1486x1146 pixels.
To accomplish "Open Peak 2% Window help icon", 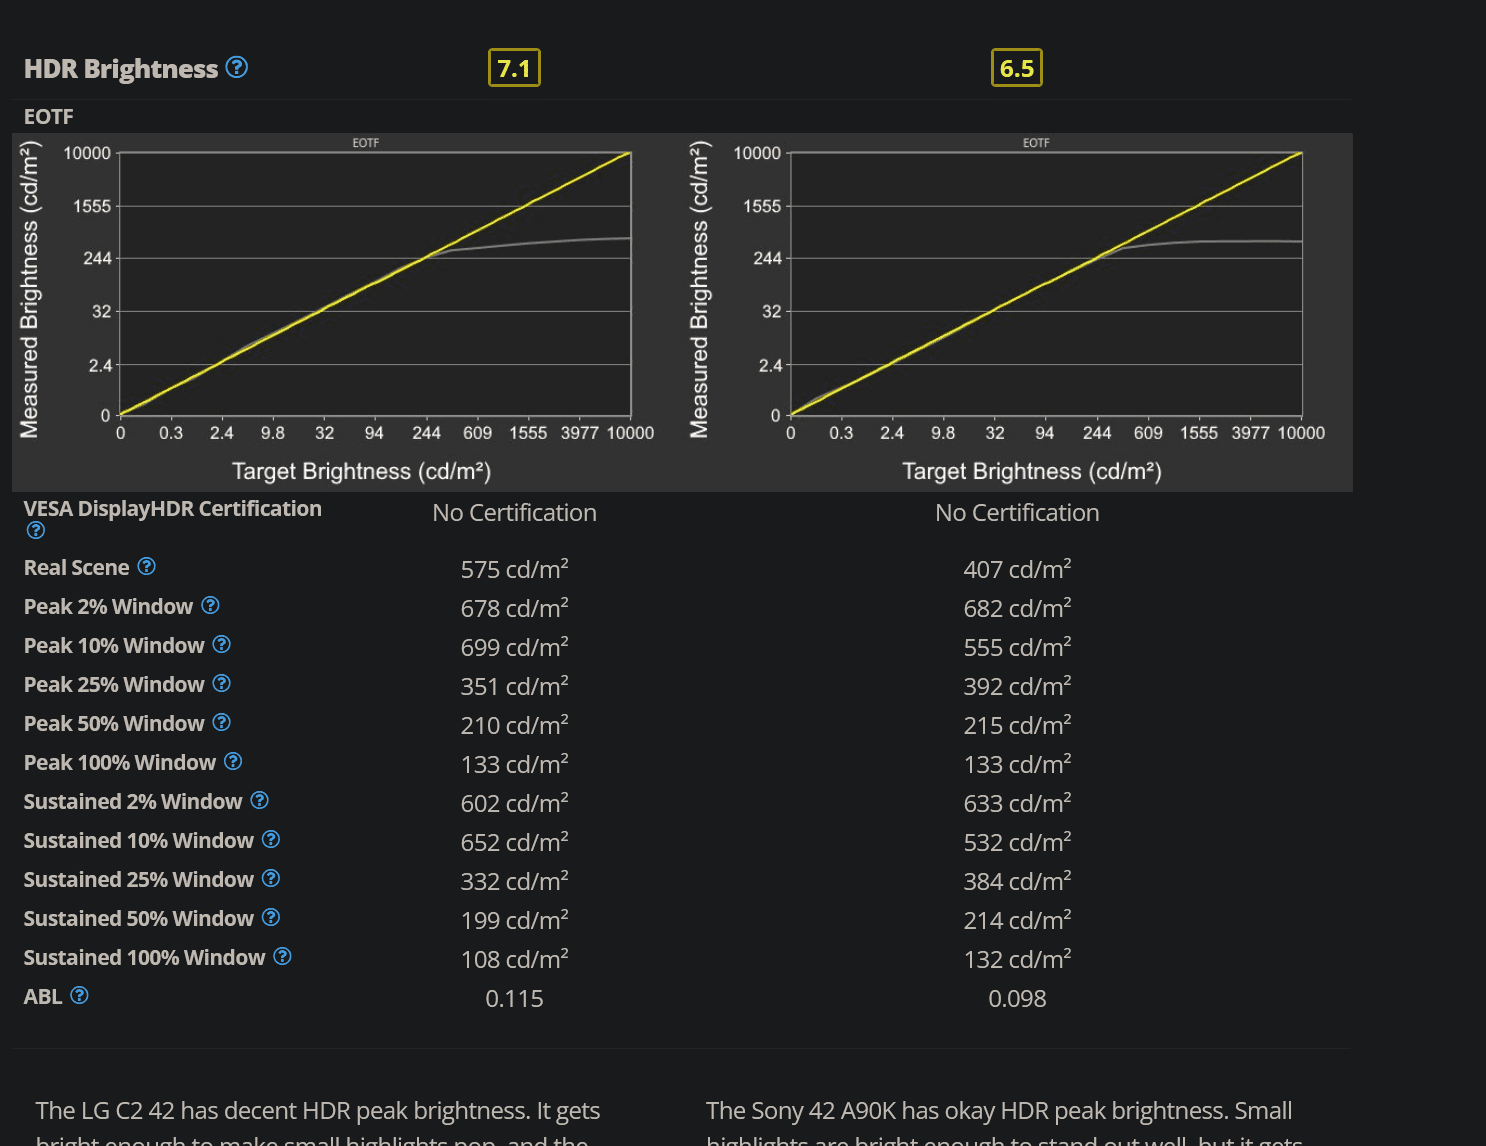I will pos(210,605).
